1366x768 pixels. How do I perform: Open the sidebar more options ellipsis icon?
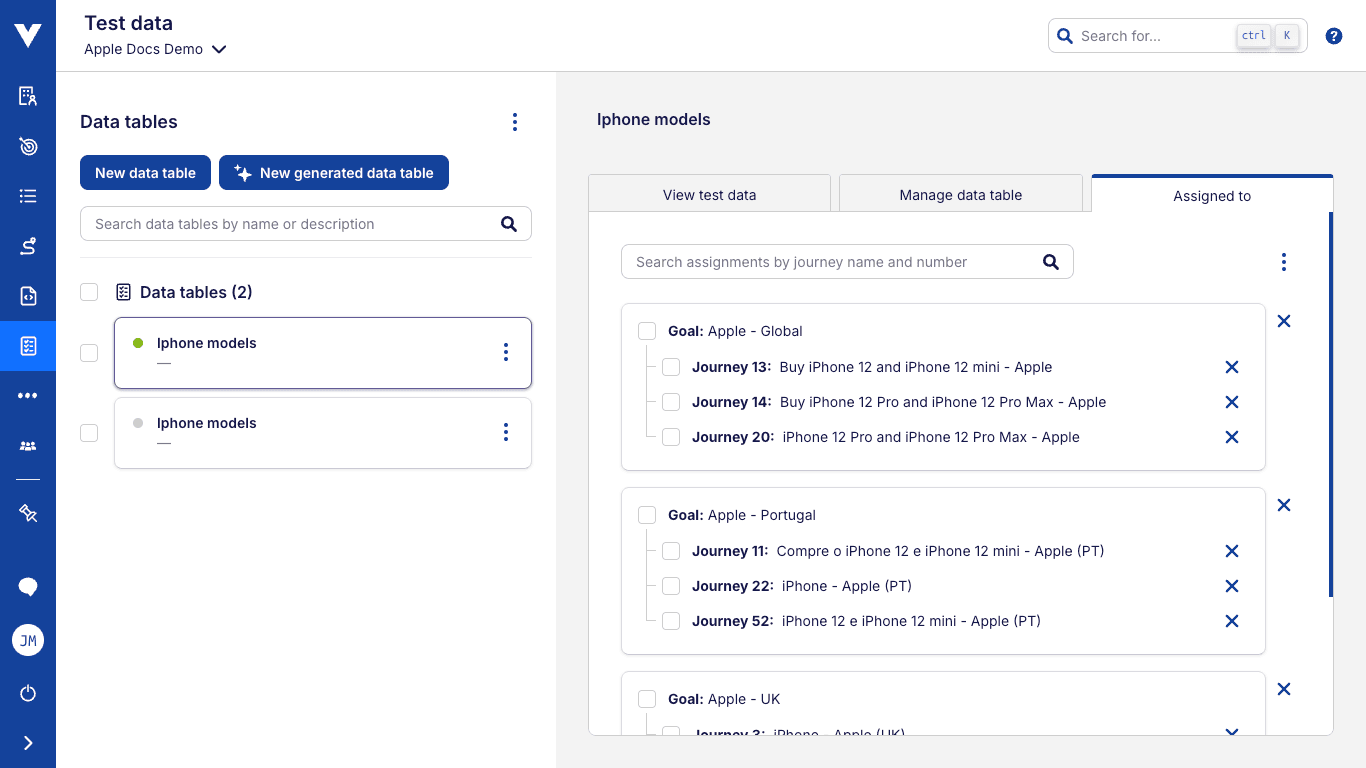[28, 396]
